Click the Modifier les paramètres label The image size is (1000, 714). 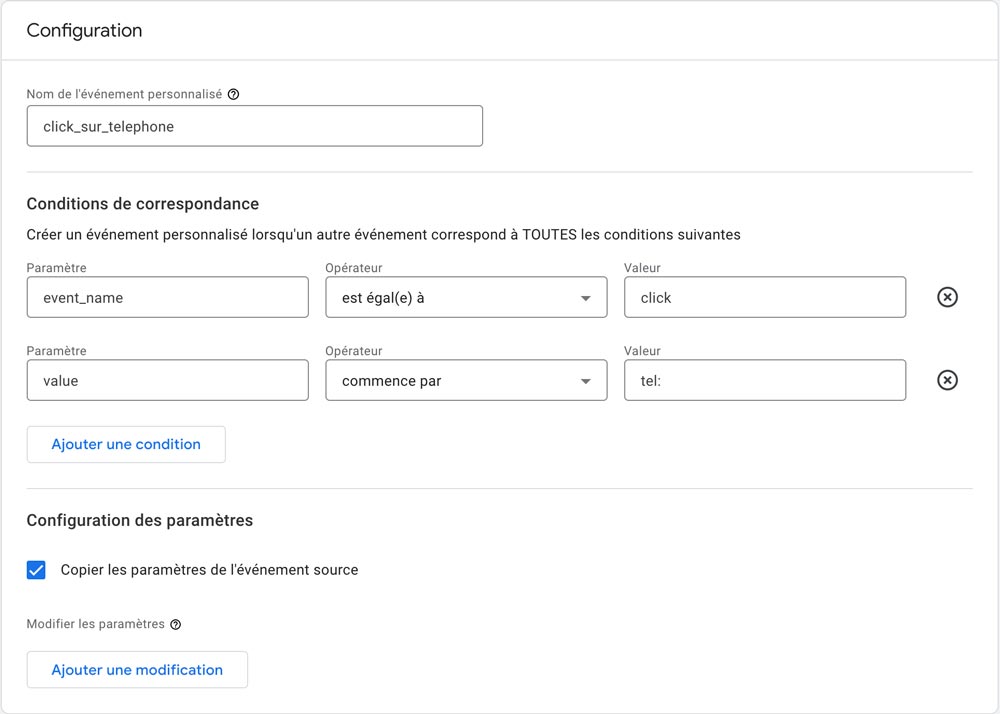96,624
